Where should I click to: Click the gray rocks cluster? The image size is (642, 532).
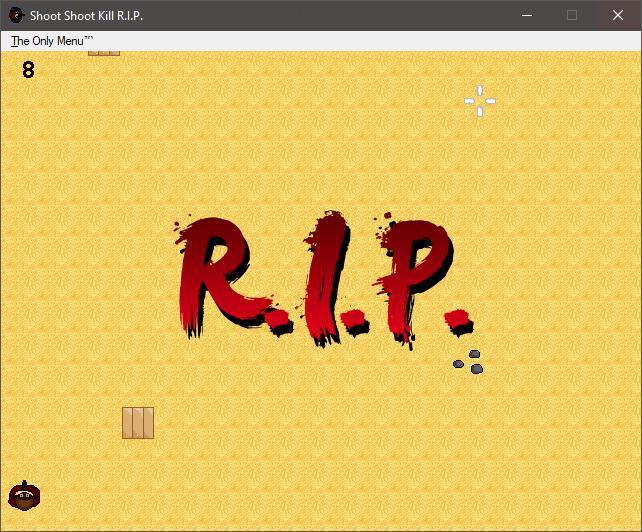pyautogui.click(x=468, y=362)
